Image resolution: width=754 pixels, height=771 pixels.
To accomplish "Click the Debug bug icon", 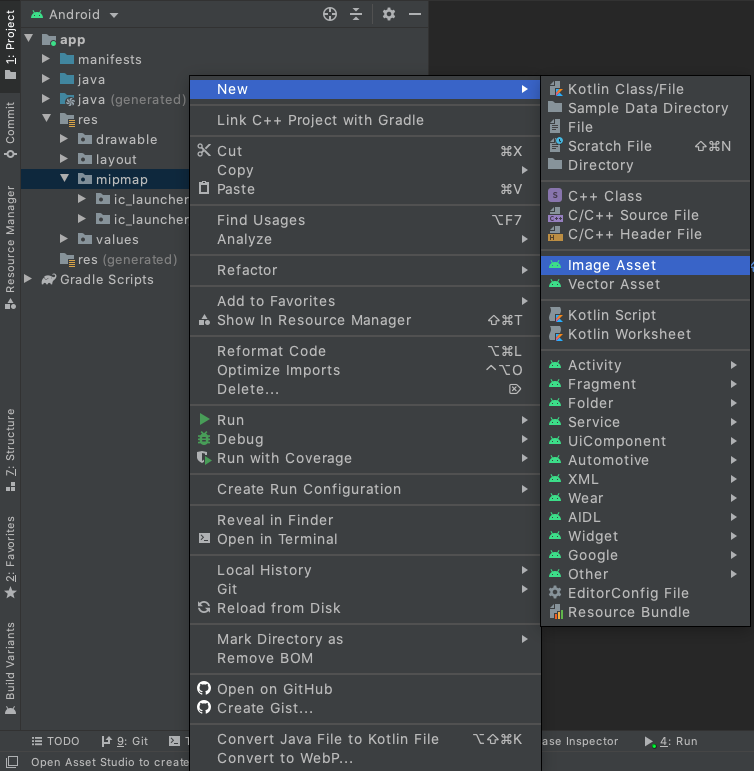I will (x=204, y=439).
